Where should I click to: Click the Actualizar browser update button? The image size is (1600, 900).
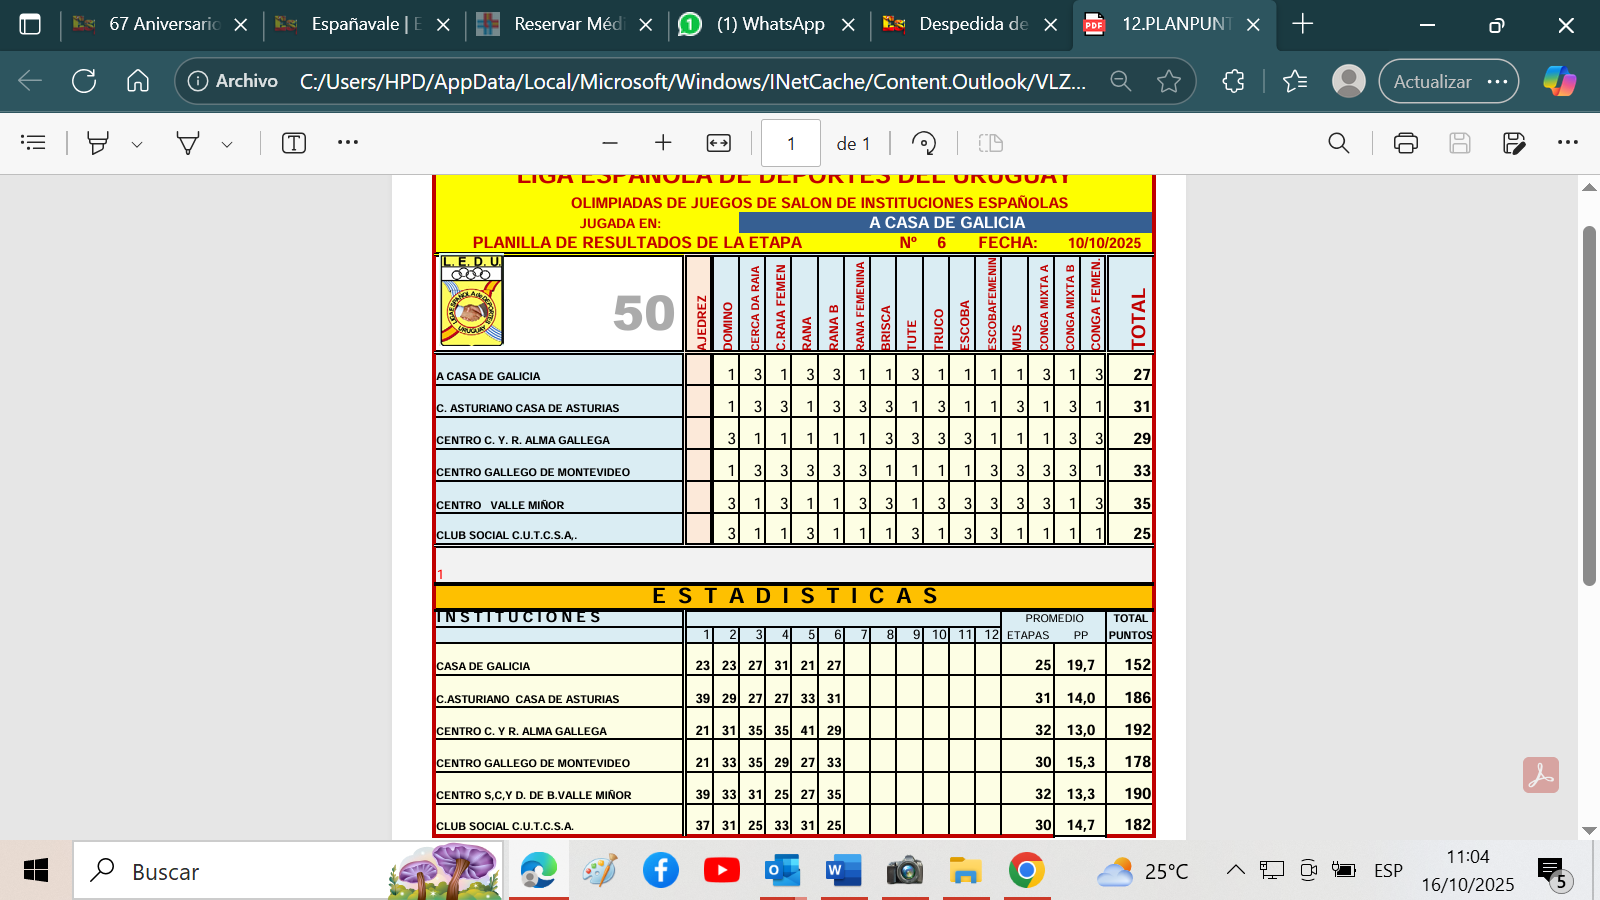click(1432, 82)
